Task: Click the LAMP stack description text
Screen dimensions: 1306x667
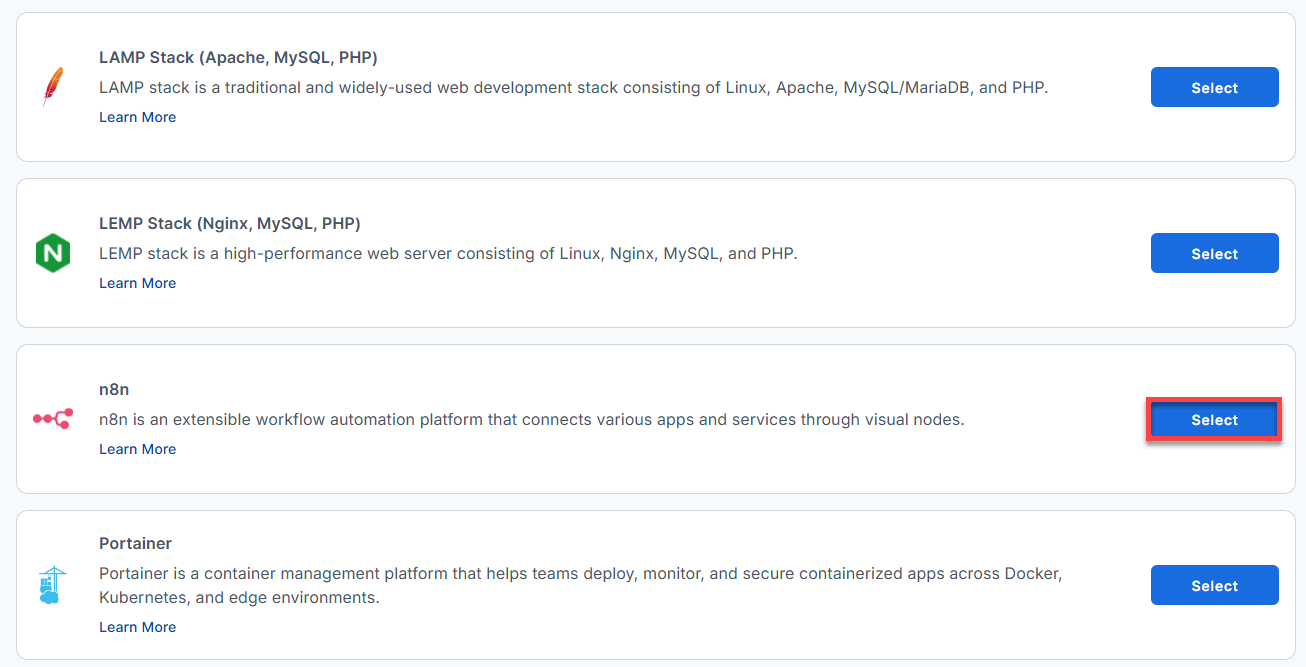Action: (x=573, y=87)
